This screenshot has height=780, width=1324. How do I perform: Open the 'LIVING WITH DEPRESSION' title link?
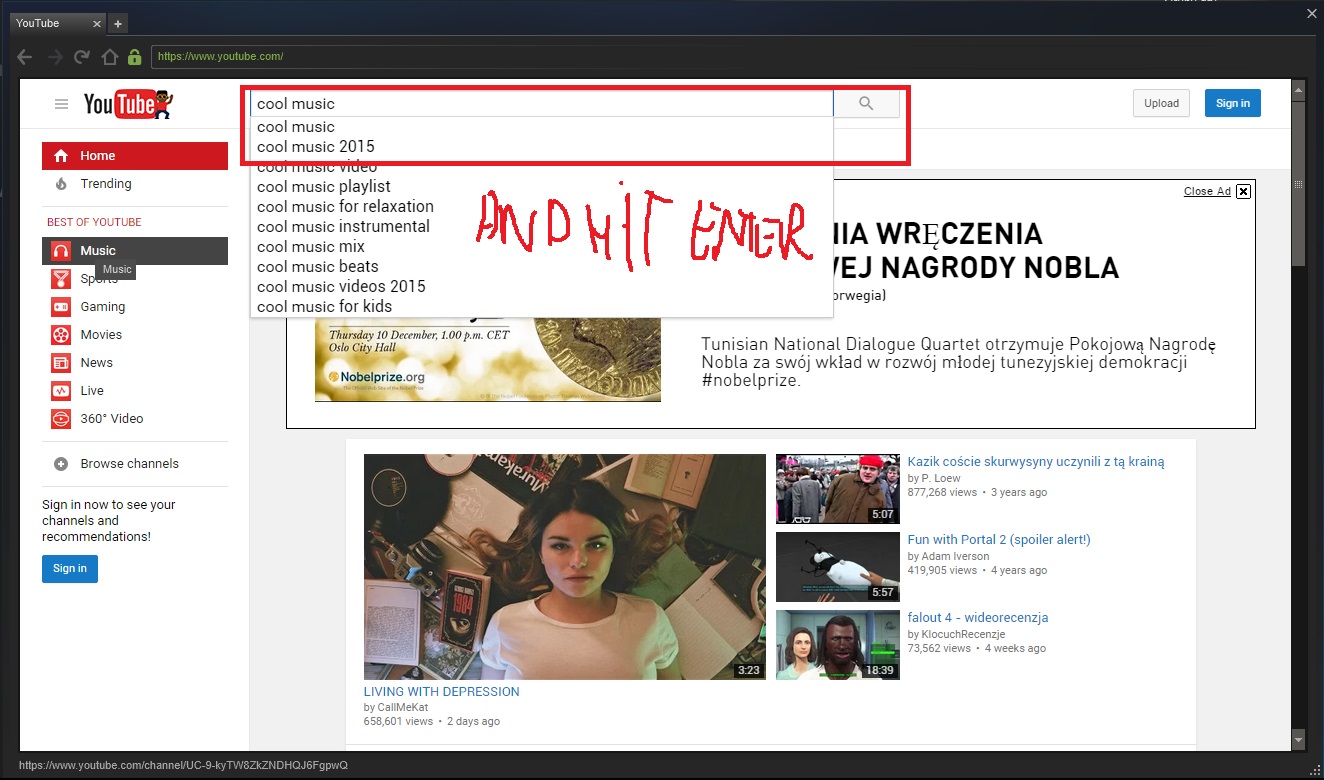442,692
